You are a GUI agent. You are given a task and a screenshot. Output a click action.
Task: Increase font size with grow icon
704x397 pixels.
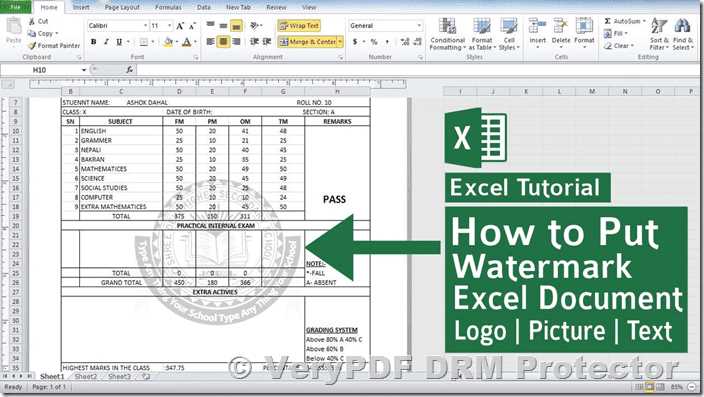(180, 26)
